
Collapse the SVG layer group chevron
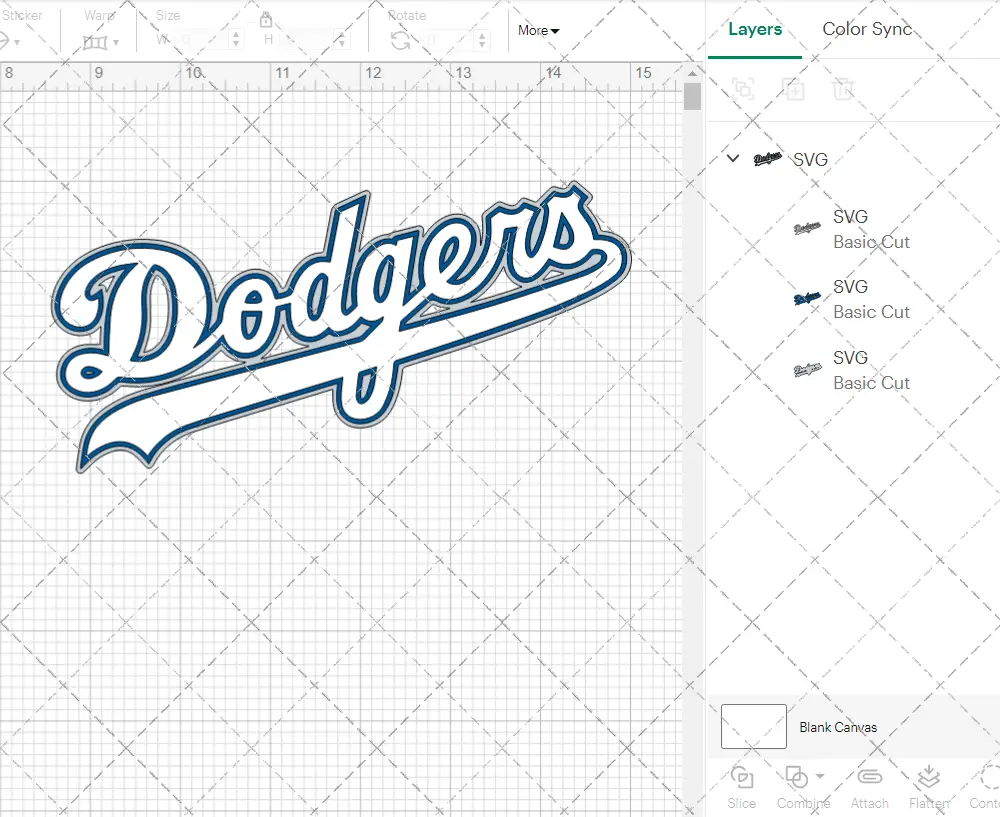733,158
